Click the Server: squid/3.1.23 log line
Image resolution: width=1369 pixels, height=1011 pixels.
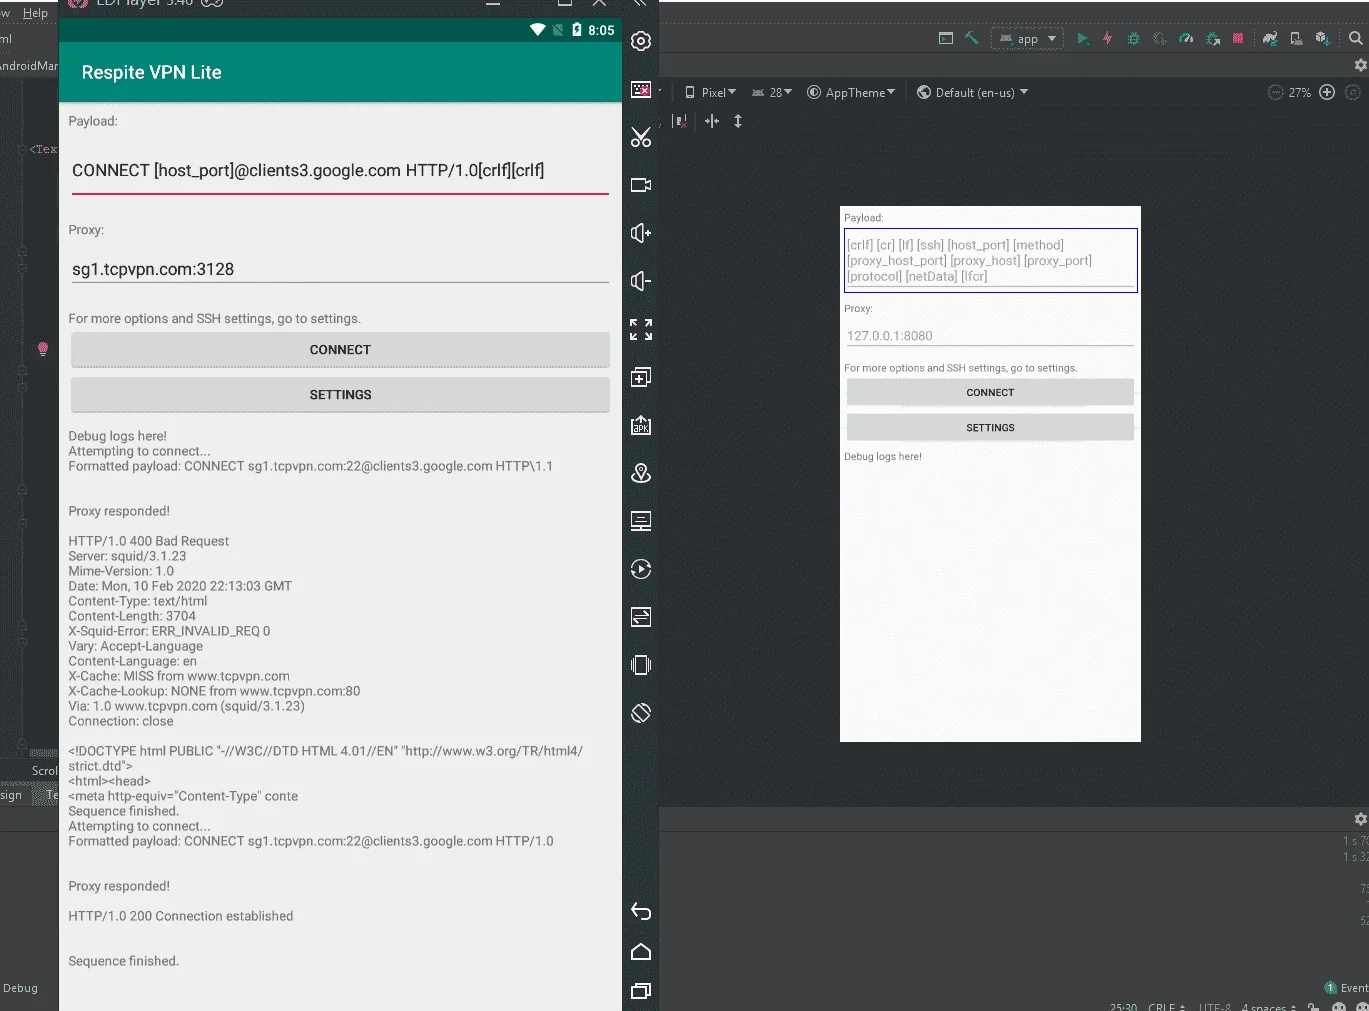127,556
